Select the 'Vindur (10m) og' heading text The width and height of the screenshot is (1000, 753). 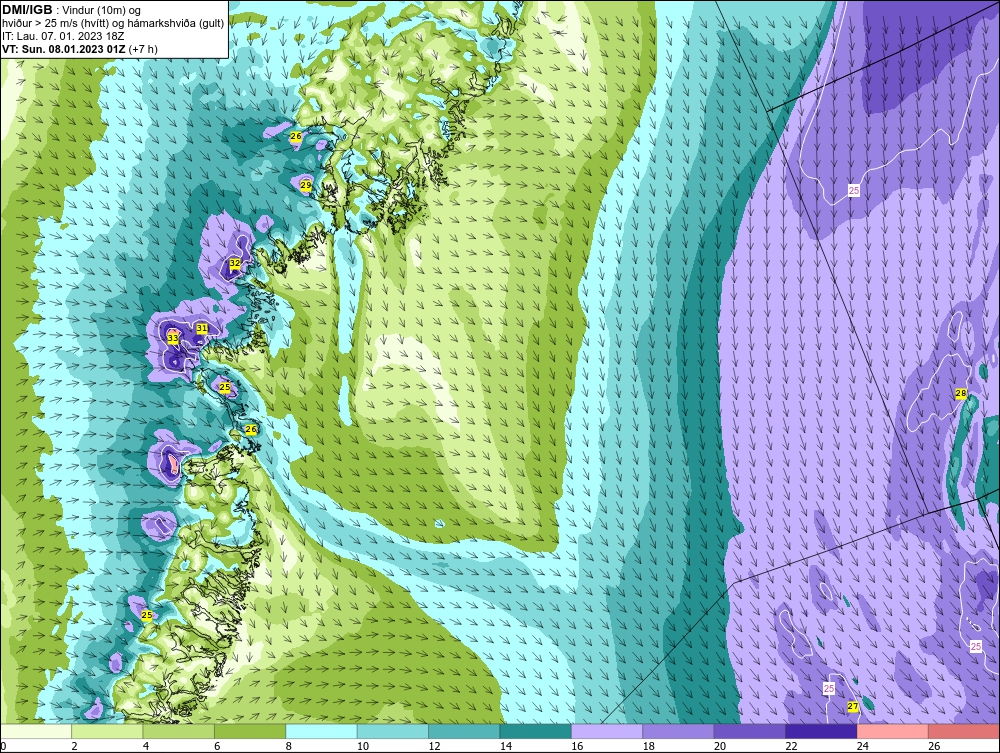102,10
